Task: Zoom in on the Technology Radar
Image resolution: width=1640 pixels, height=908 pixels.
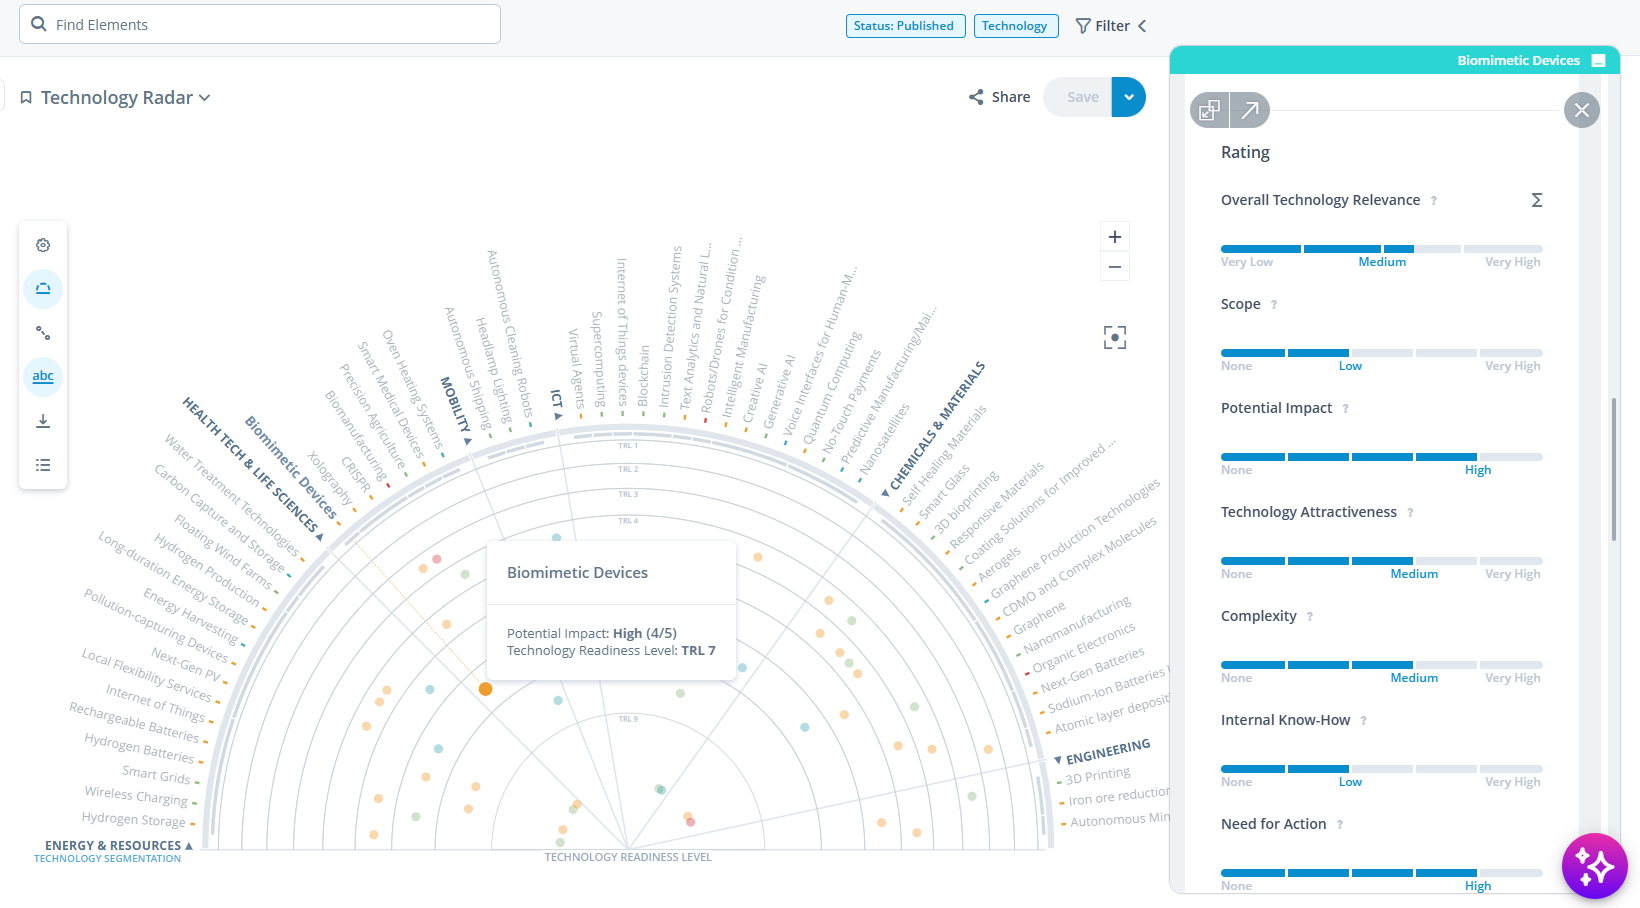Action: coord(1114,236)
